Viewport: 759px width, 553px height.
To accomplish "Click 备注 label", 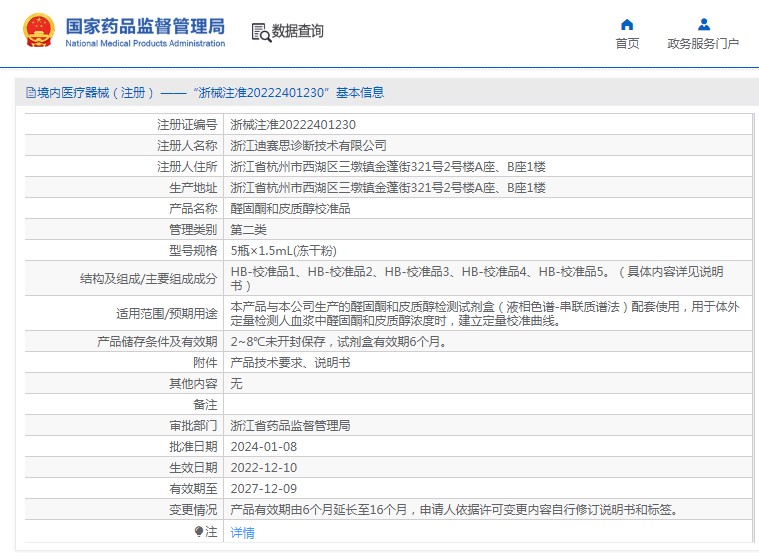I will 205,405.
